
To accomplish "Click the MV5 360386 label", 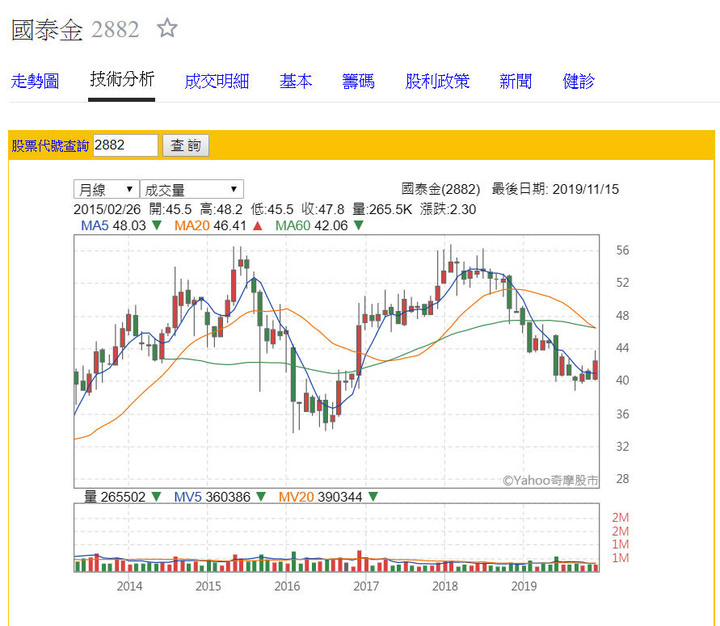I will 212,497.
